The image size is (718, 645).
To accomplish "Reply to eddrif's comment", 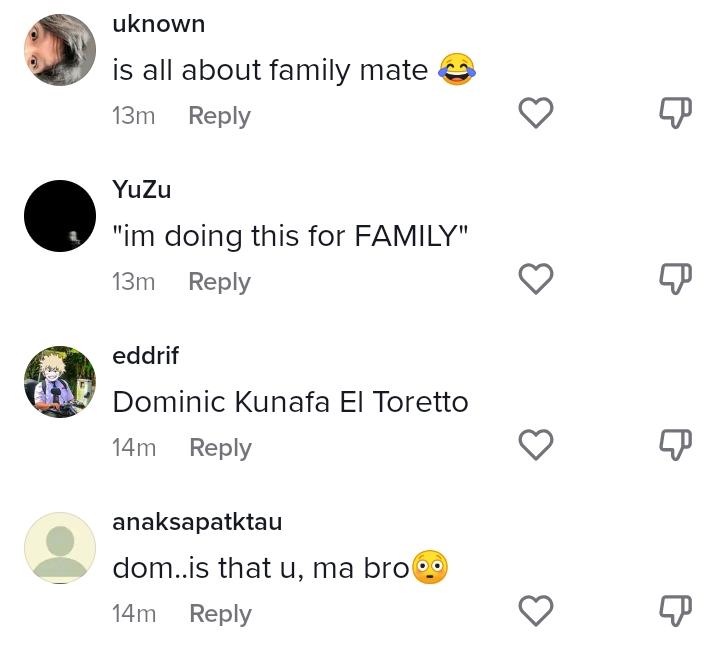I will pos(220,448).
